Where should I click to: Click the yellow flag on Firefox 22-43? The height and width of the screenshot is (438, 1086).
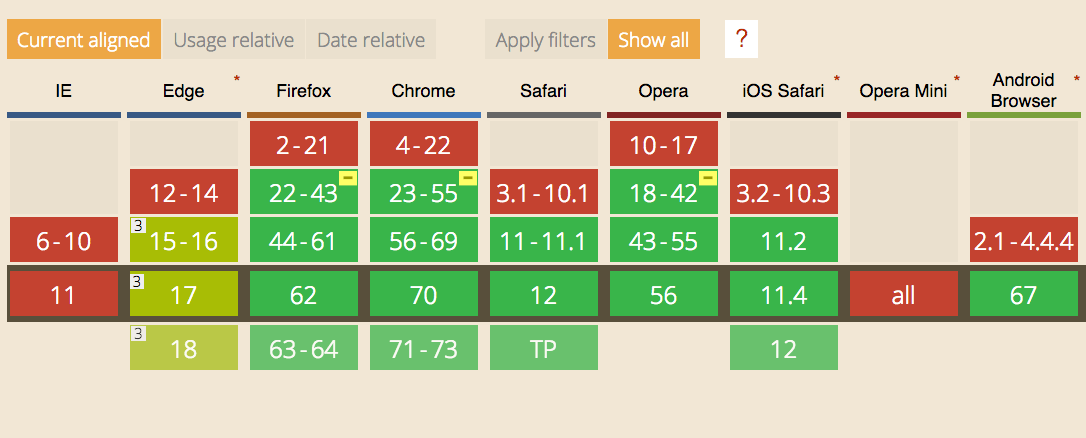pos(349,178)
